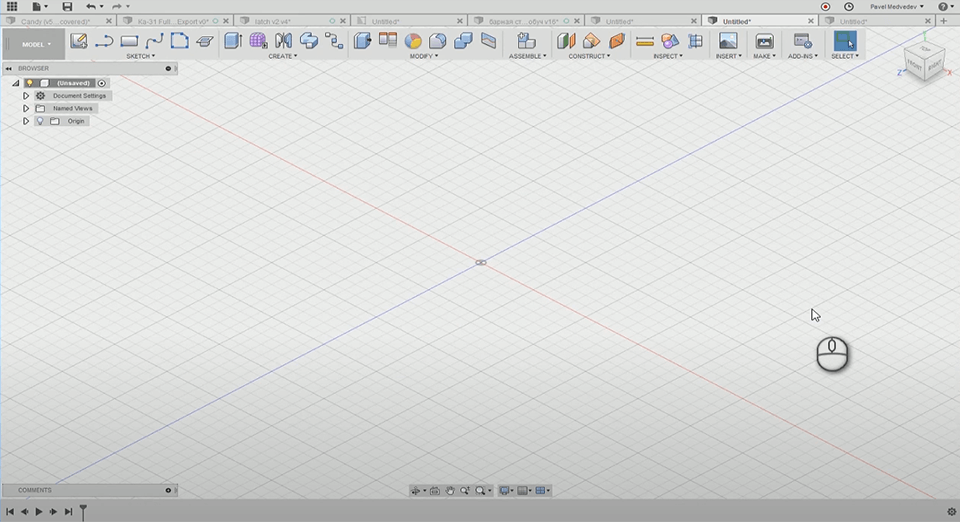Select the Offset Plane construct tool

pyautogui.click(x=566, y=41)
